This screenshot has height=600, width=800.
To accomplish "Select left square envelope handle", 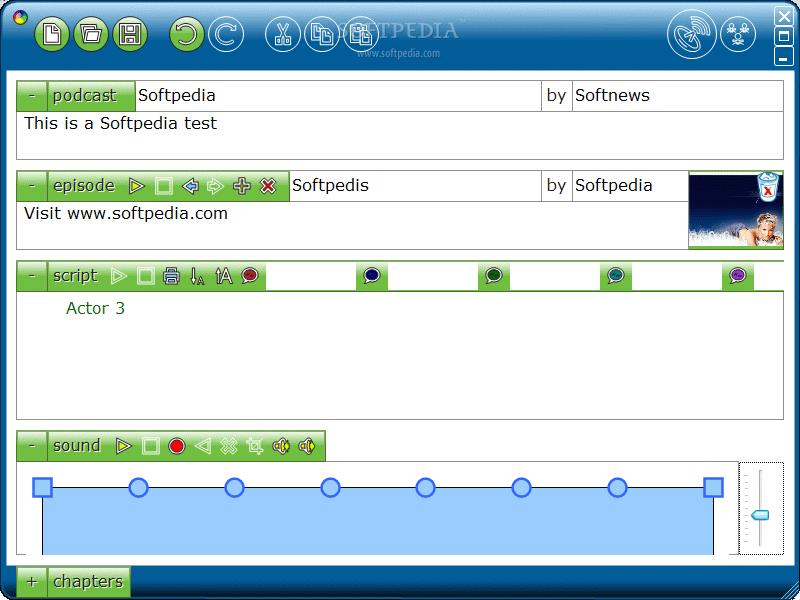I will (x=42, y=487).
